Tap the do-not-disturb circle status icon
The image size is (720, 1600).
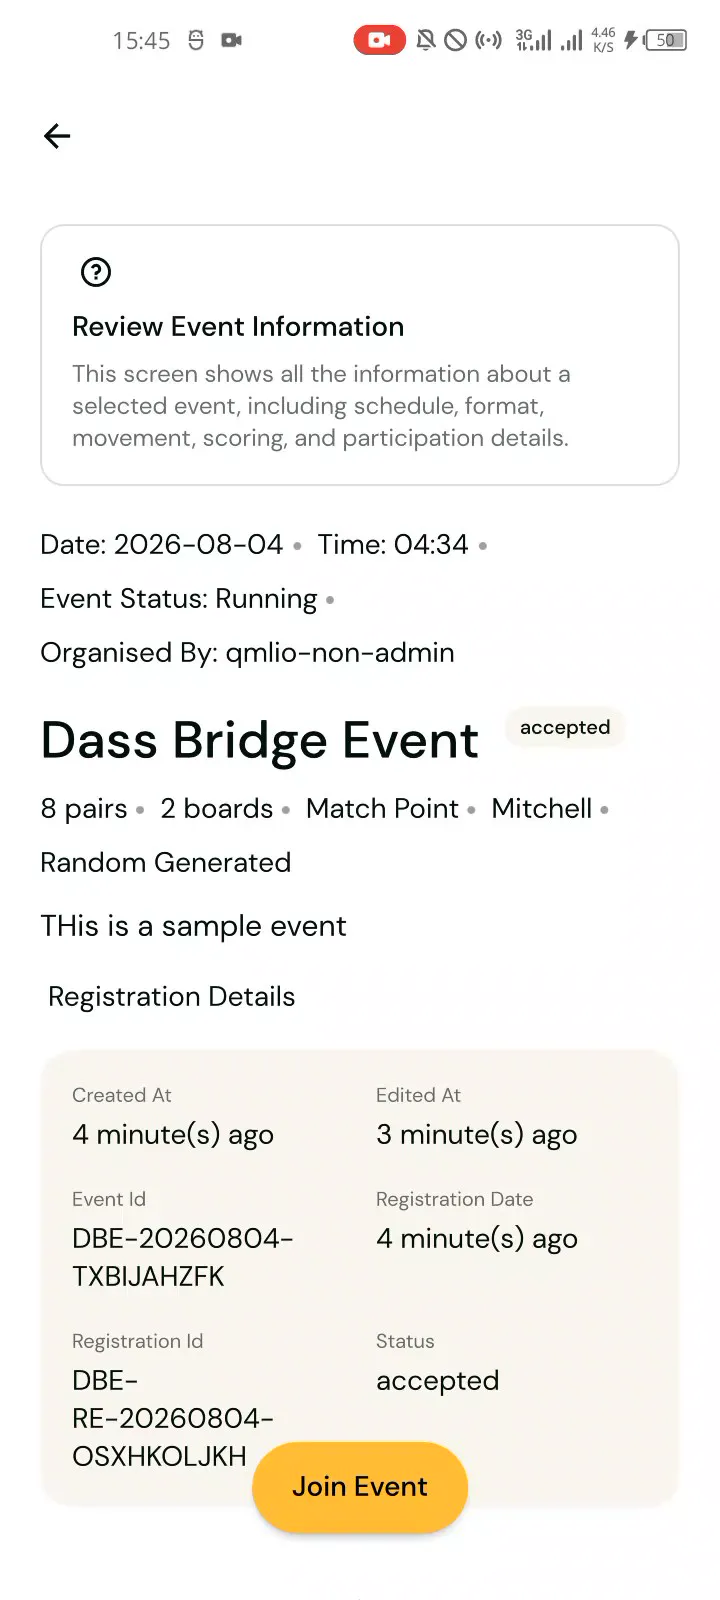(x=456, y=40)
